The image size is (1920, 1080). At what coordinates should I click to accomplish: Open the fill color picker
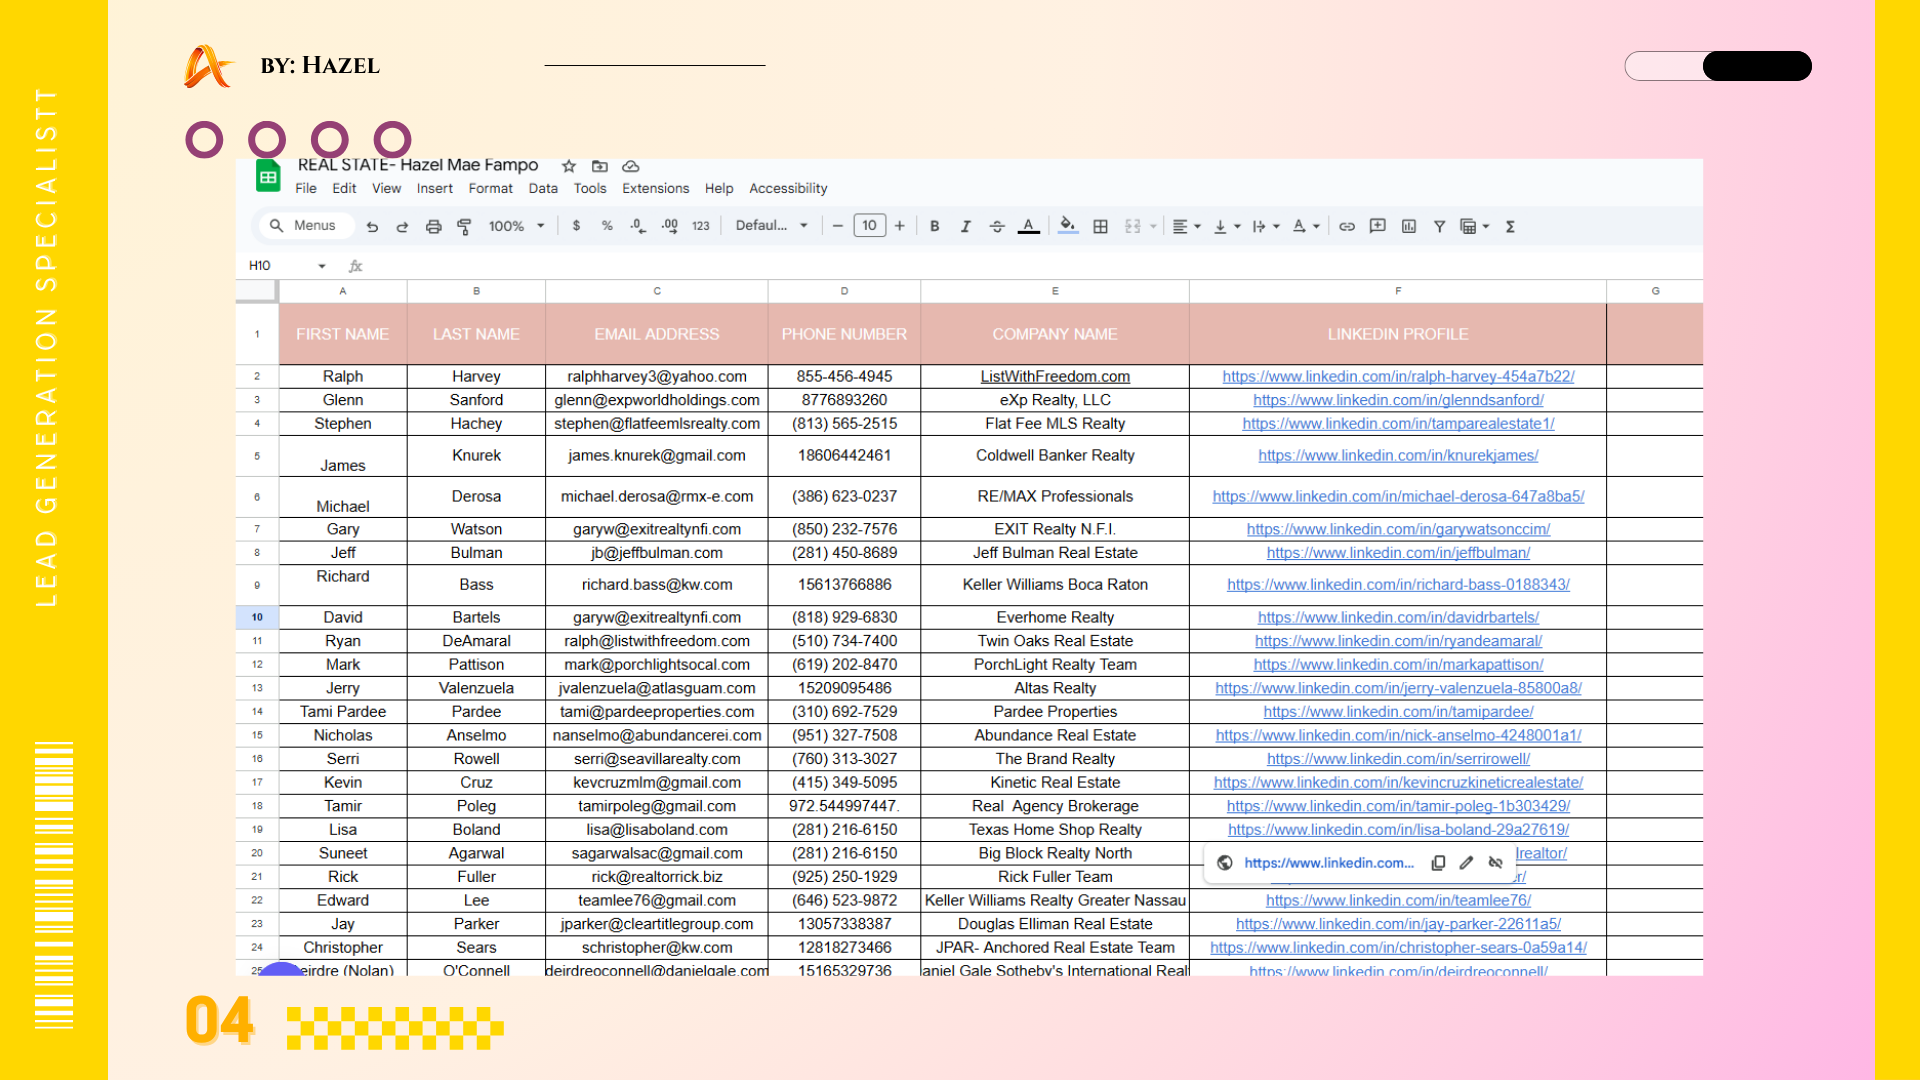(x=1067, y=227)
